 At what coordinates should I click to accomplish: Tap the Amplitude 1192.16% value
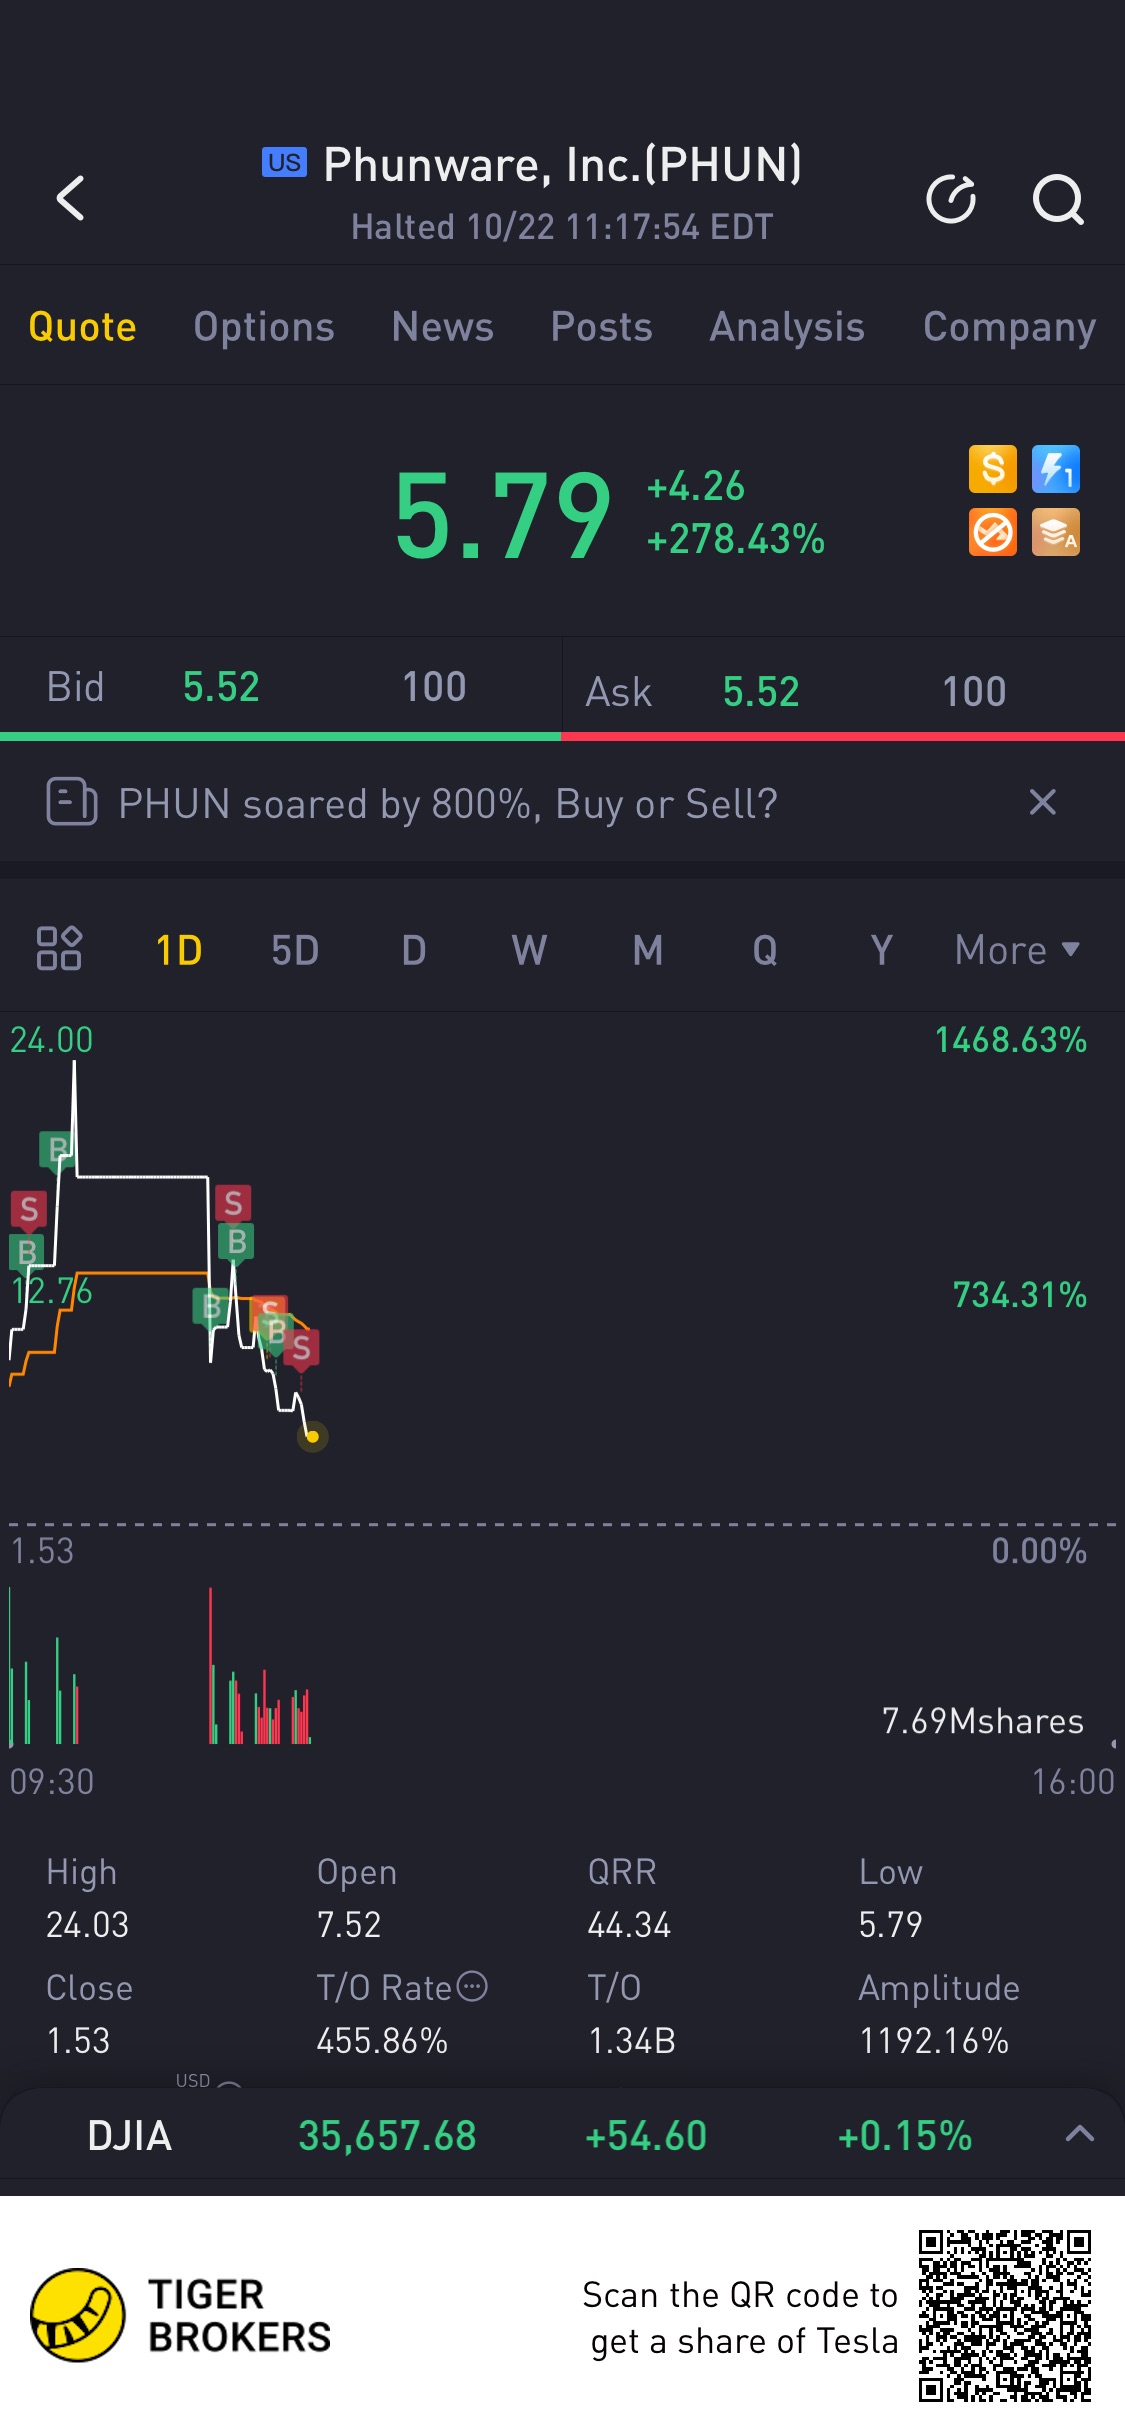pos(934,2041)
